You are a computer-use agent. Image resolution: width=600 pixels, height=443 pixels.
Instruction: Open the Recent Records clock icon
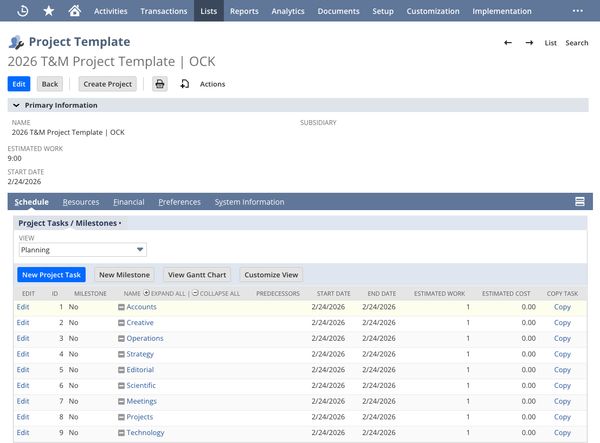[23, 11]
